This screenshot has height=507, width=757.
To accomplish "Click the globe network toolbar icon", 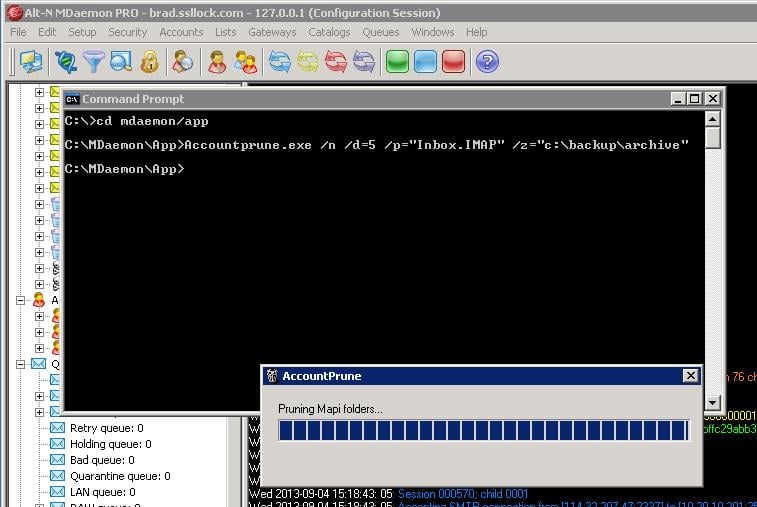I will (x=66, y=62).
